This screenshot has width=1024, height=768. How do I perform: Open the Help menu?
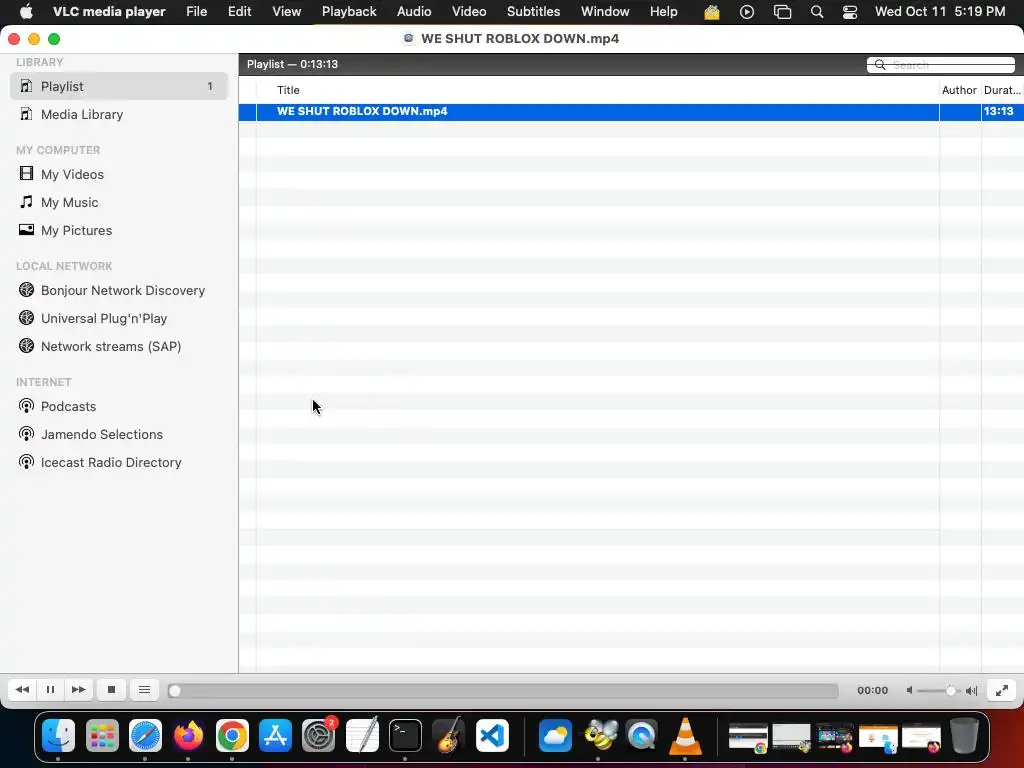click(664, 12)
